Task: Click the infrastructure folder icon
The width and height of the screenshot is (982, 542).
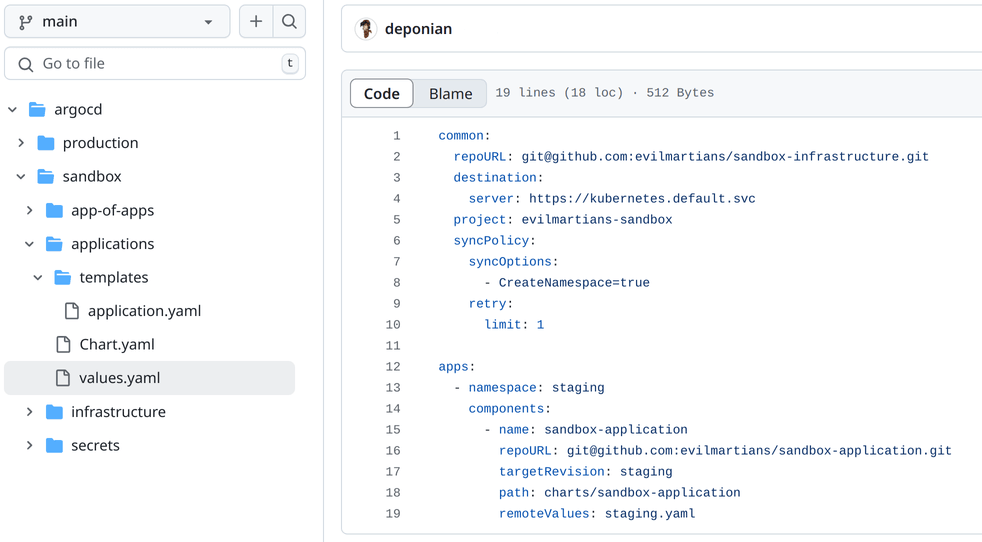Action: [x=54, y=412]
